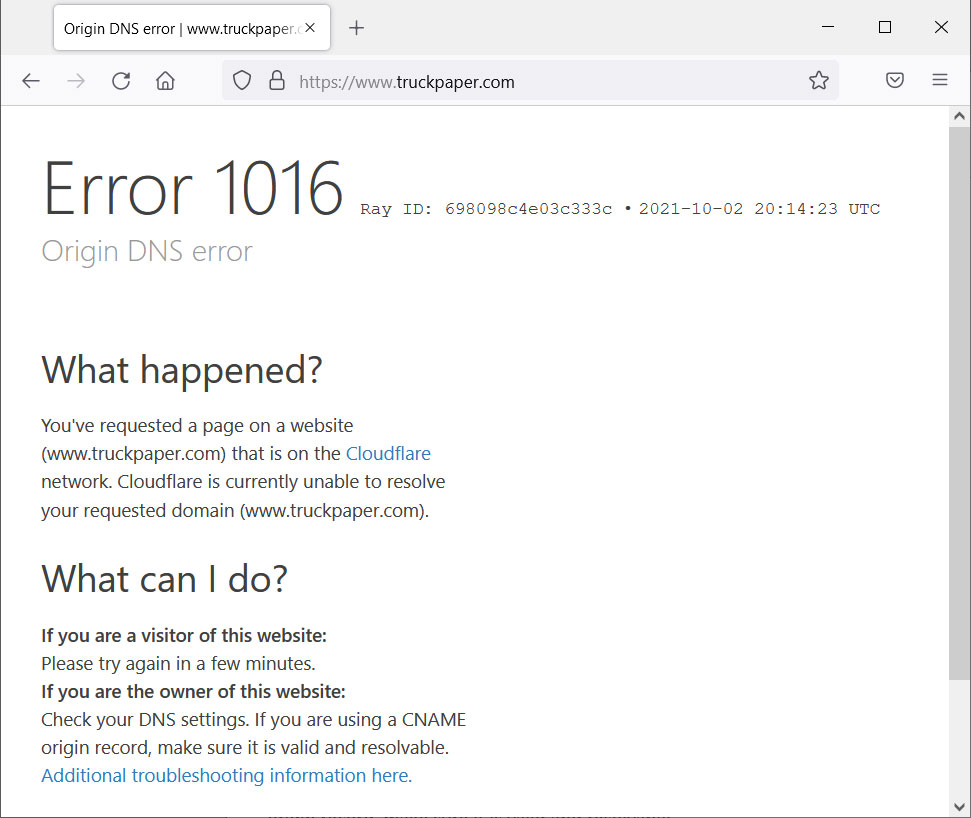Select the Origin DNS error tab
The width and height of the screenshot is (971, 818).
[191, 28]
